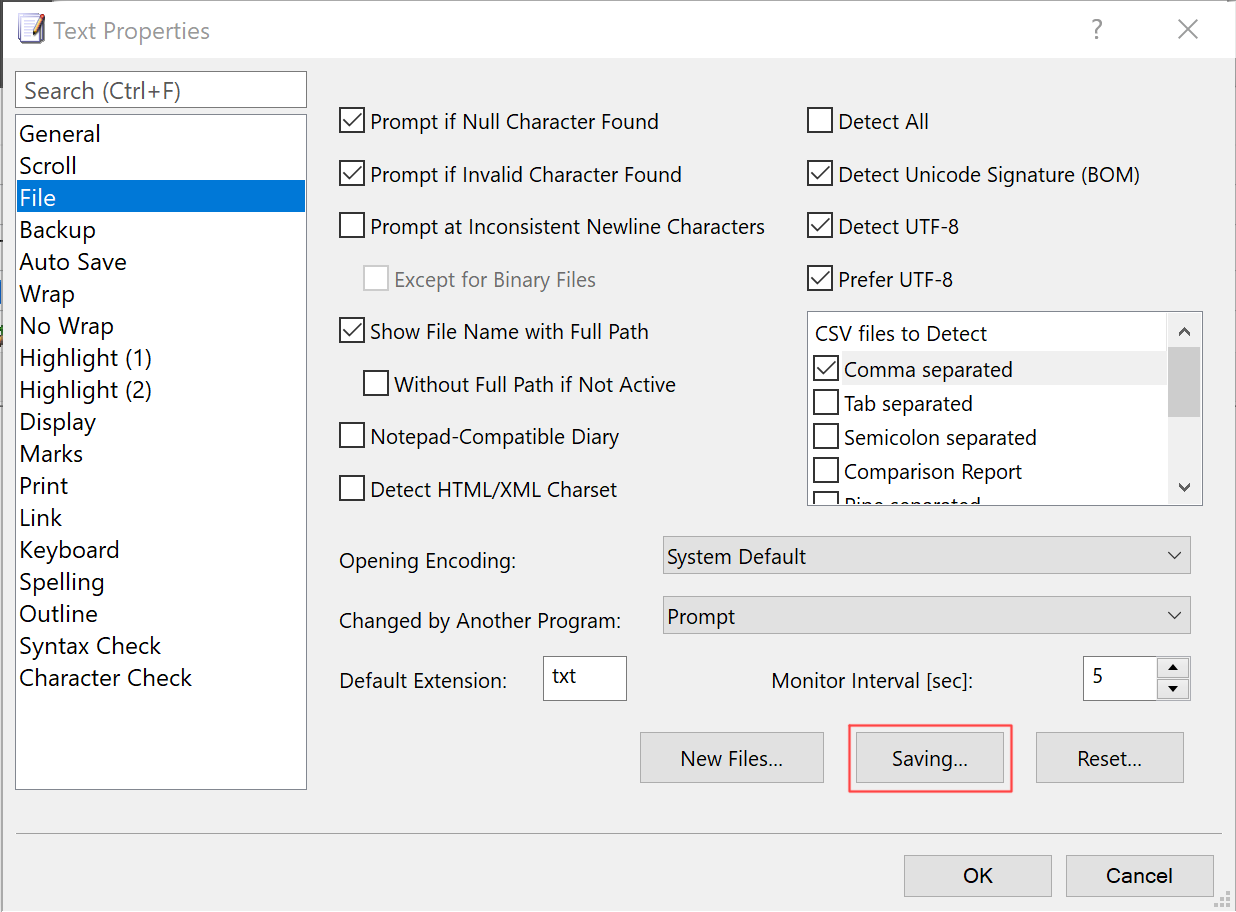Uncheck Comma separated CSV option

[x=826, y=369]
